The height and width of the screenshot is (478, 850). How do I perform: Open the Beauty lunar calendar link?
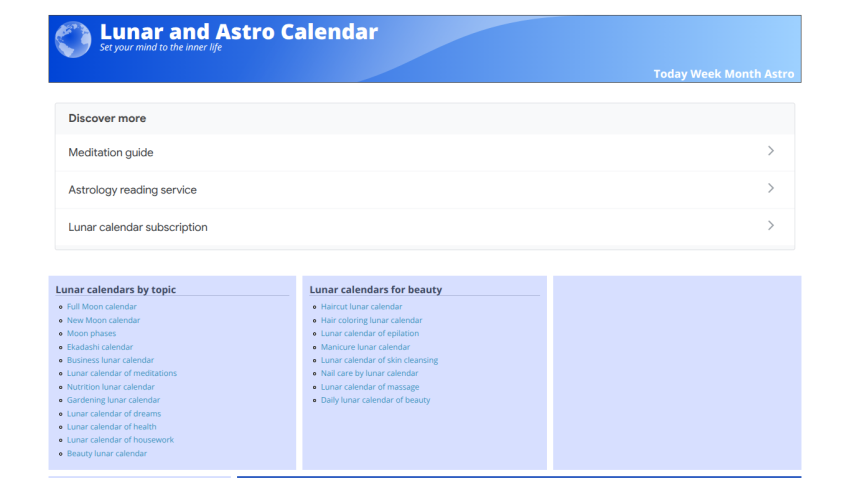coord(107,454)
